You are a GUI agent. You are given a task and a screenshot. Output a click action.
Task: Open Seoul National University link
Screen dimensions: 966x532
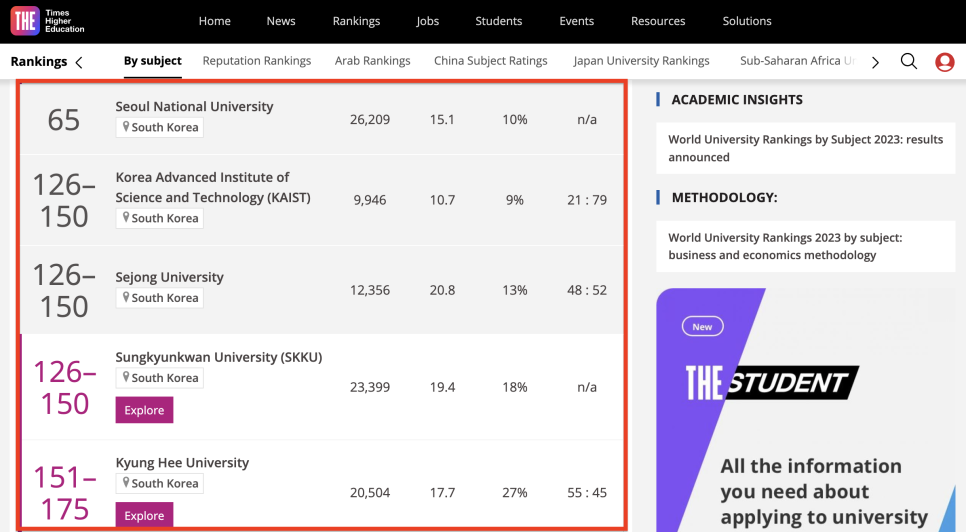pos(194,107)
